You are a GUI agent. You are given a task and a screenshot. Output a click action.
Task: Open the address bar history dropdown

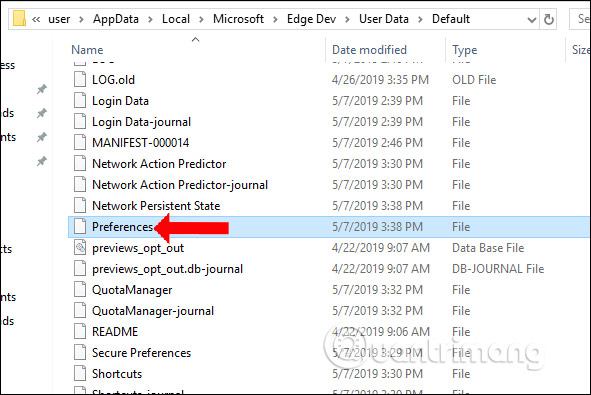(531, 19)
